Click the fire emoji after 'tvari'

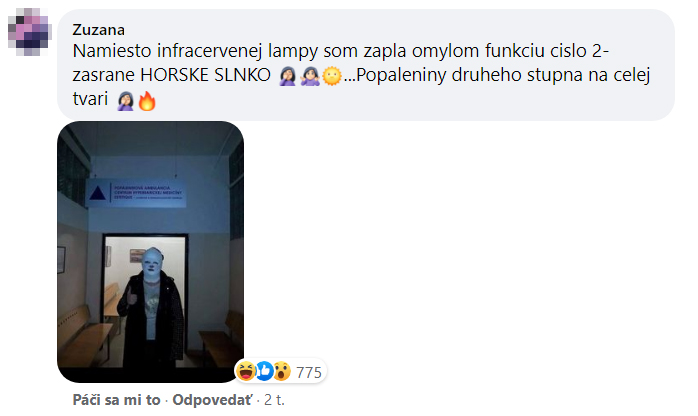point(147,101)
